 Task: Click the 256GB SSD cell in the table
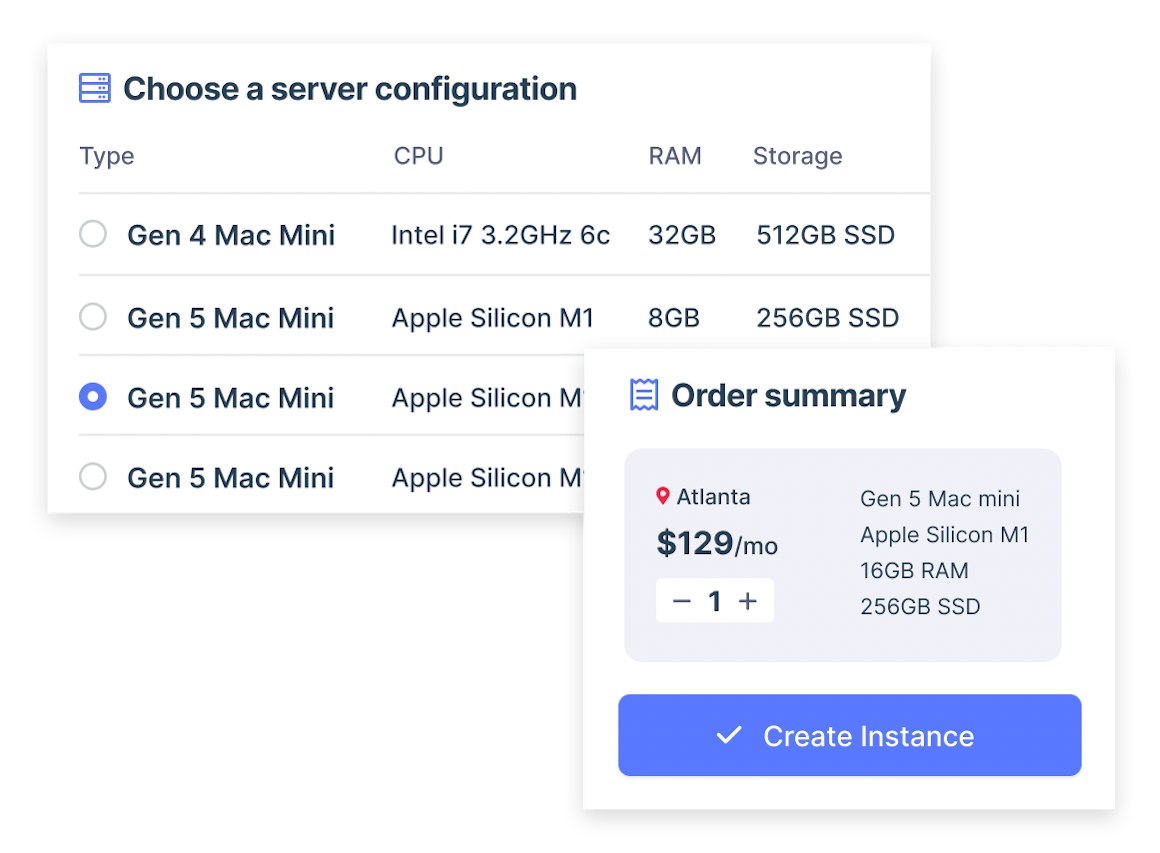(x=827, y=318)
